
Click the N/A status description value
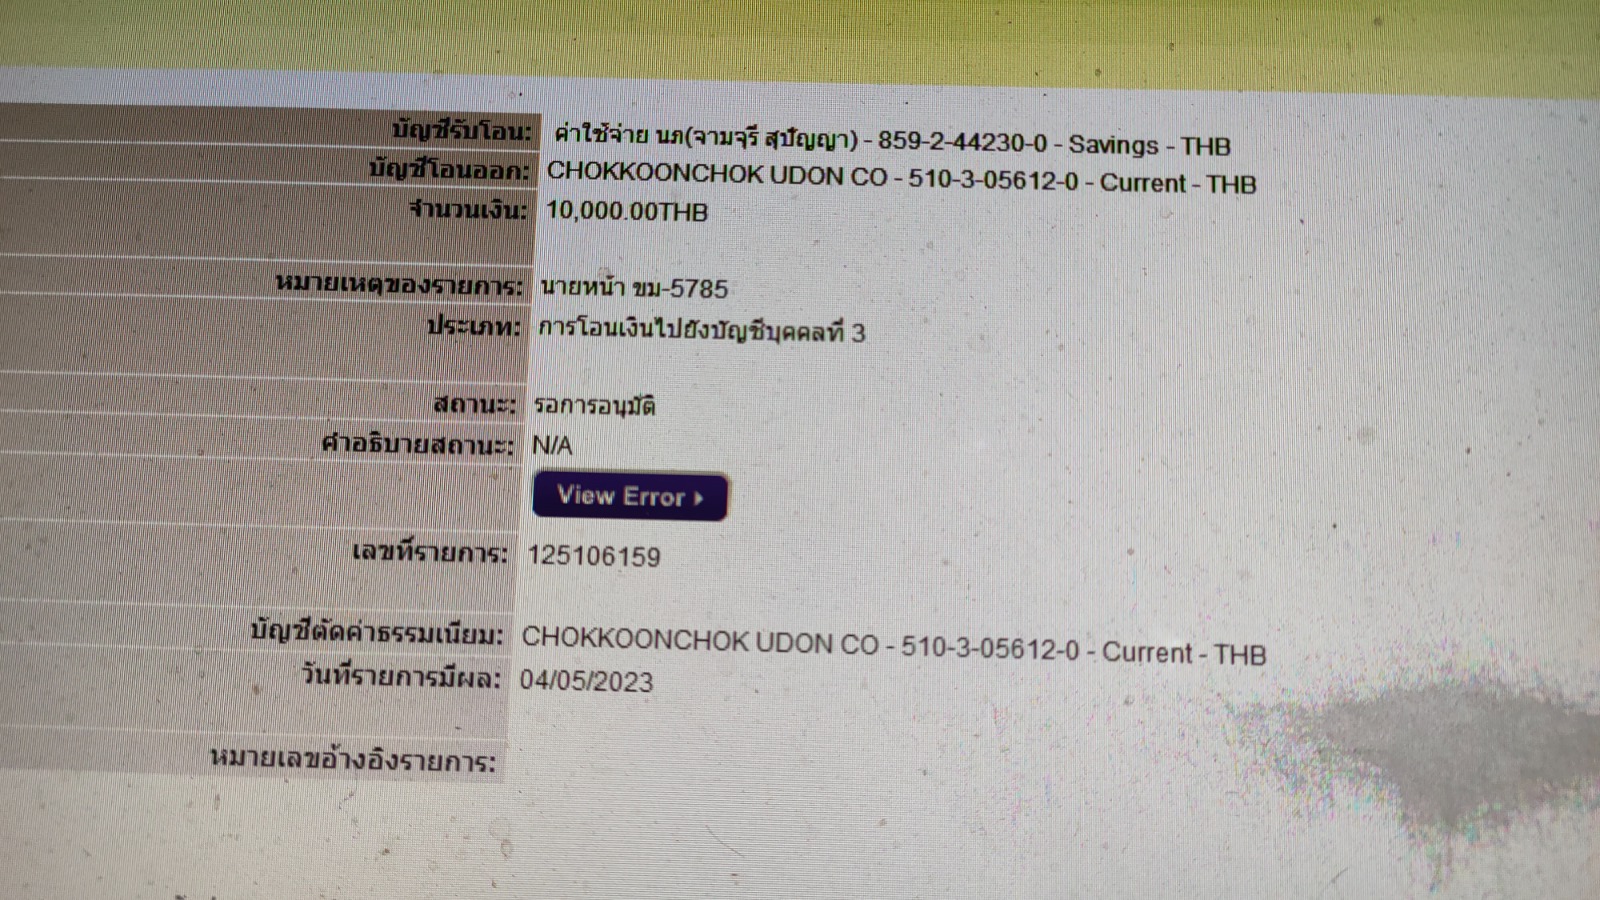tap(552, 445)
